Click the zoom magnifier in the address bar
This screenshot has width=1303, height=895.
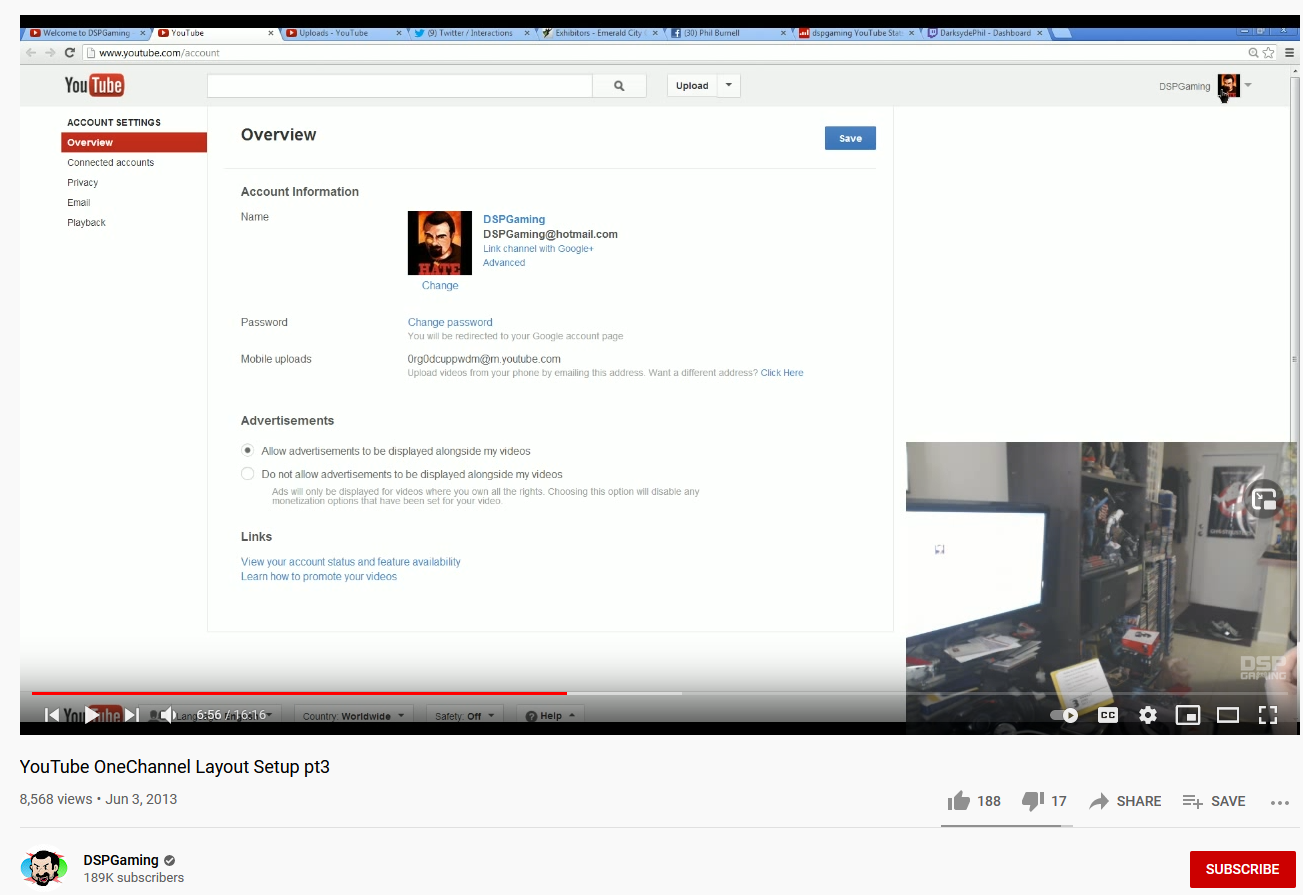[1253, 52]
